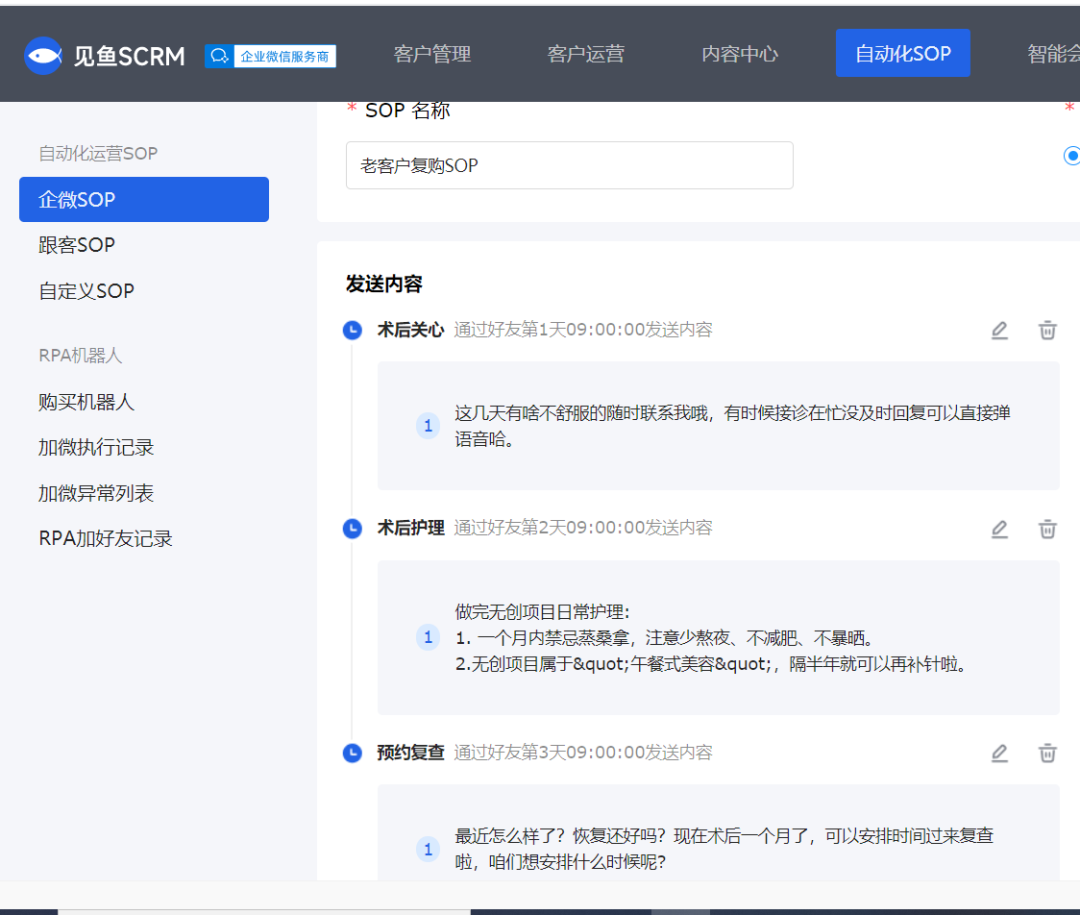Open 购买机器人 page
The height and width of the screenshot is (915, 1080).
click(86, 402)
